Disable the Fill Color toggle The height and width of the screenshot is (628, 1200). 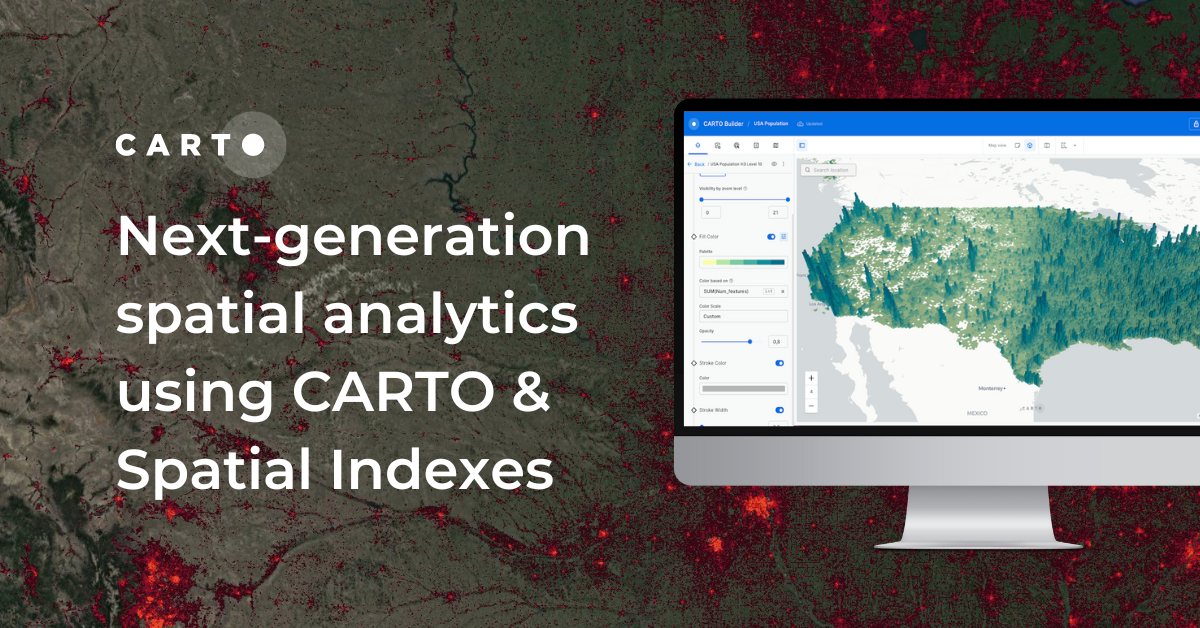tap(773, 235)
